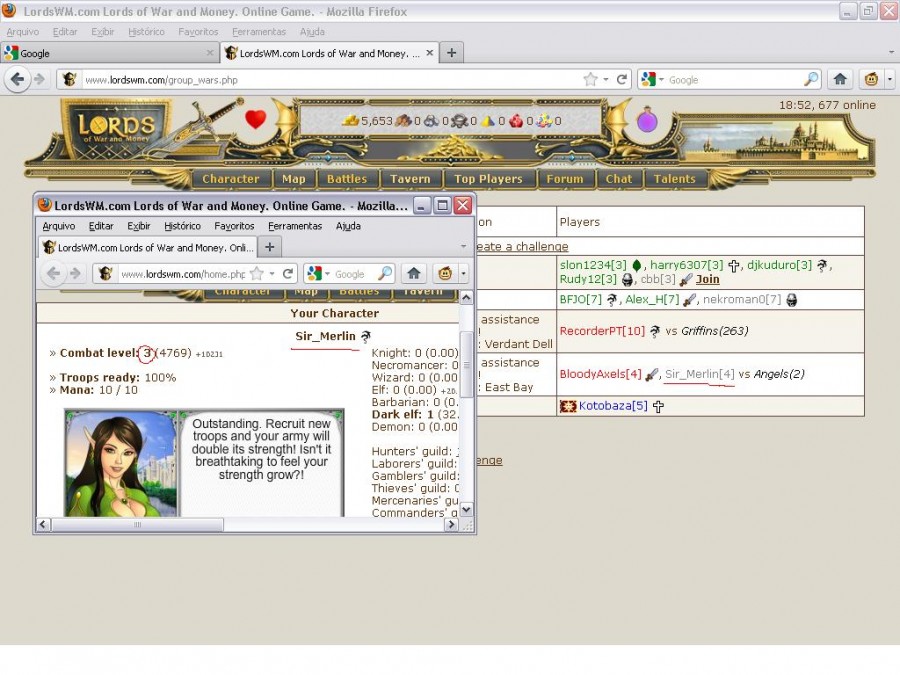
Task: Open Talents from game navigation
Action: [x=674, y=179]
